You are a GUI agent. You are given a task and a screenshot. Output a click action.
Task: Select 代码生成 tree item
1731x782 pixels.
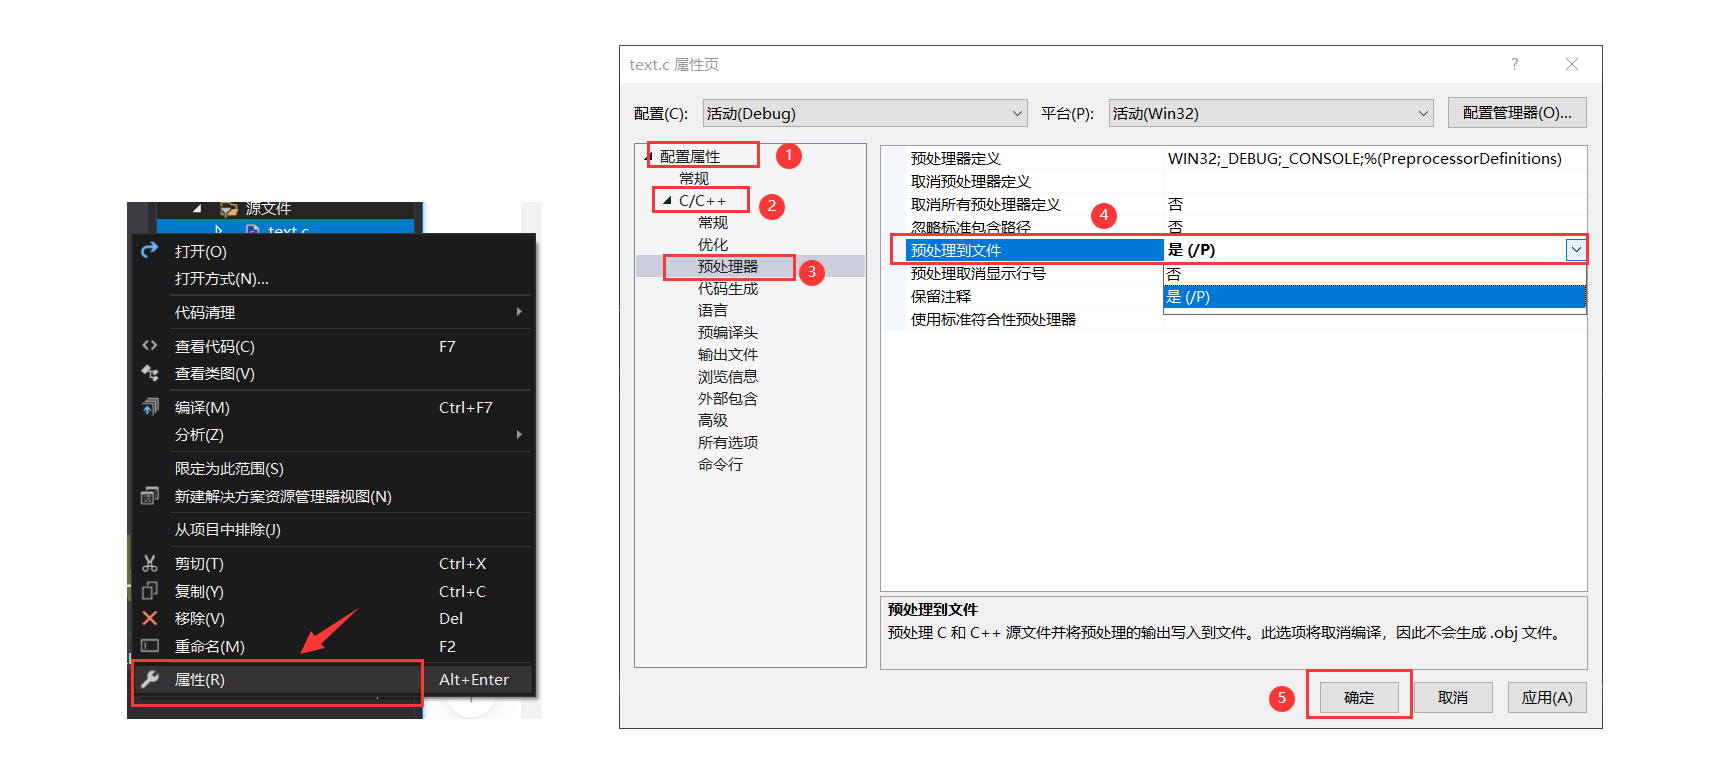pyautogui.click(x=728, y=289)
